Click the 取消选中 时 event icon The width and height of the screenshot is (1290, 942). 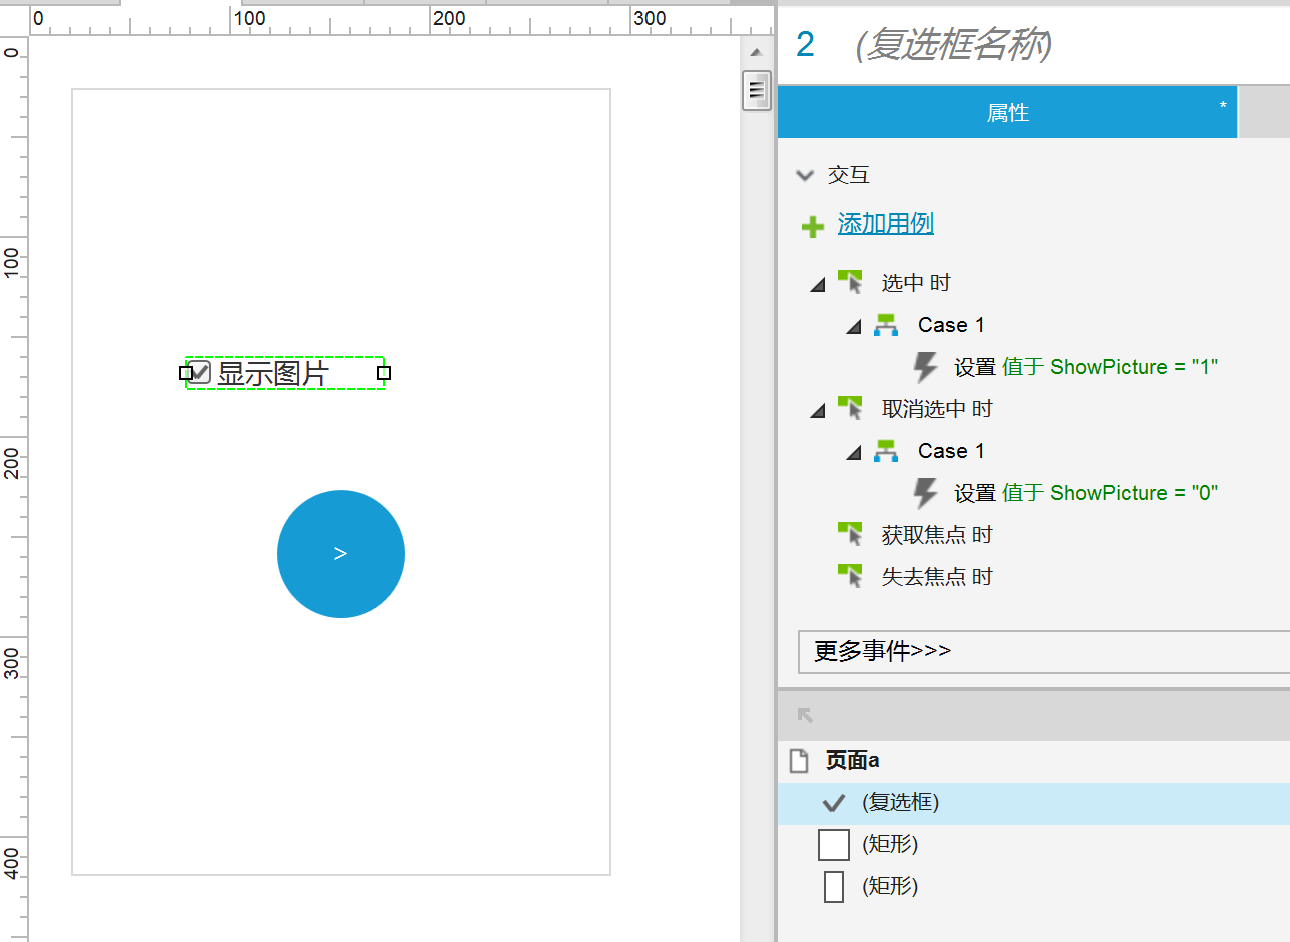tap(850, 408)
